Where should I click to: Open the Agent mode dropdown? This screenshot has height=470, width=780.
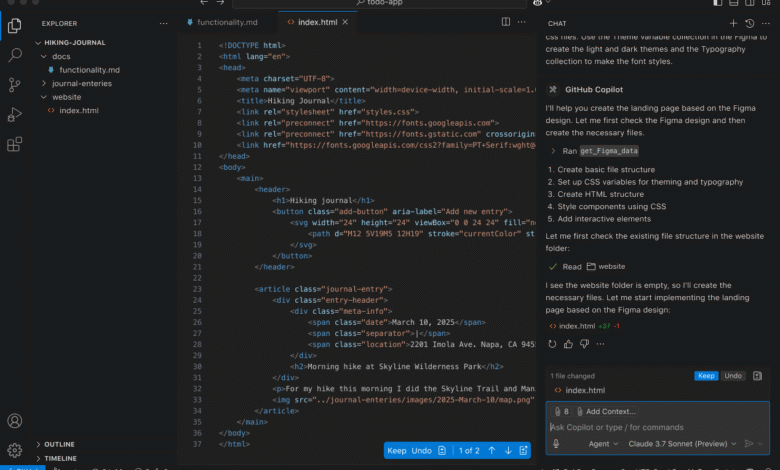tap(603, 444)
